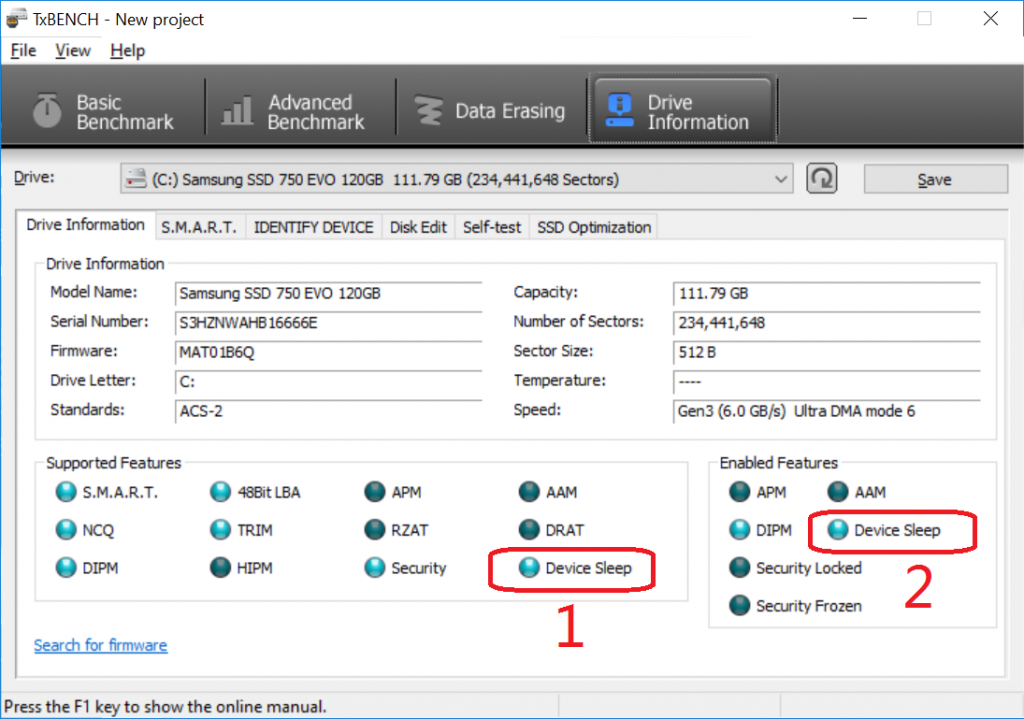Image resolution: width=1024 pixels, height=719 pixels.
Task: Switch to the S.M.A.R.T. tab
Action: click(x=199, y=227)
